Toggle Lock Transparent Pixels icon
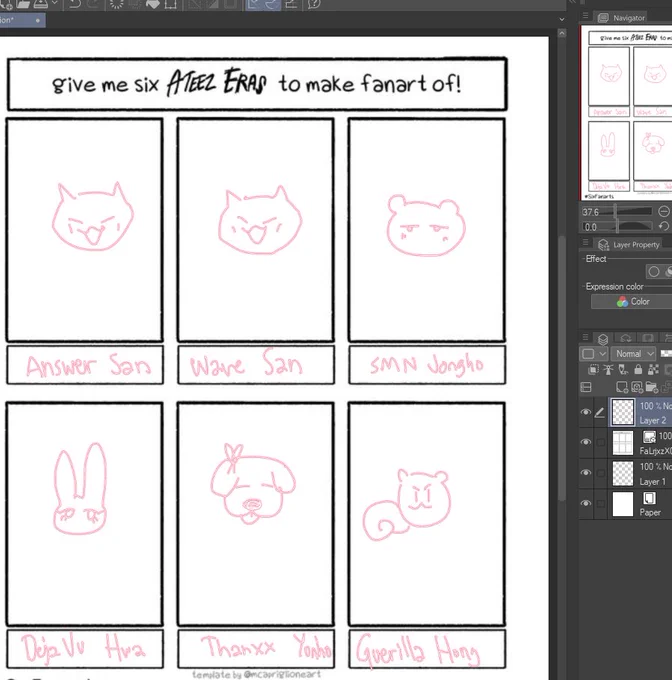Viewport: 672px width, 680px height. pos(653,369)
